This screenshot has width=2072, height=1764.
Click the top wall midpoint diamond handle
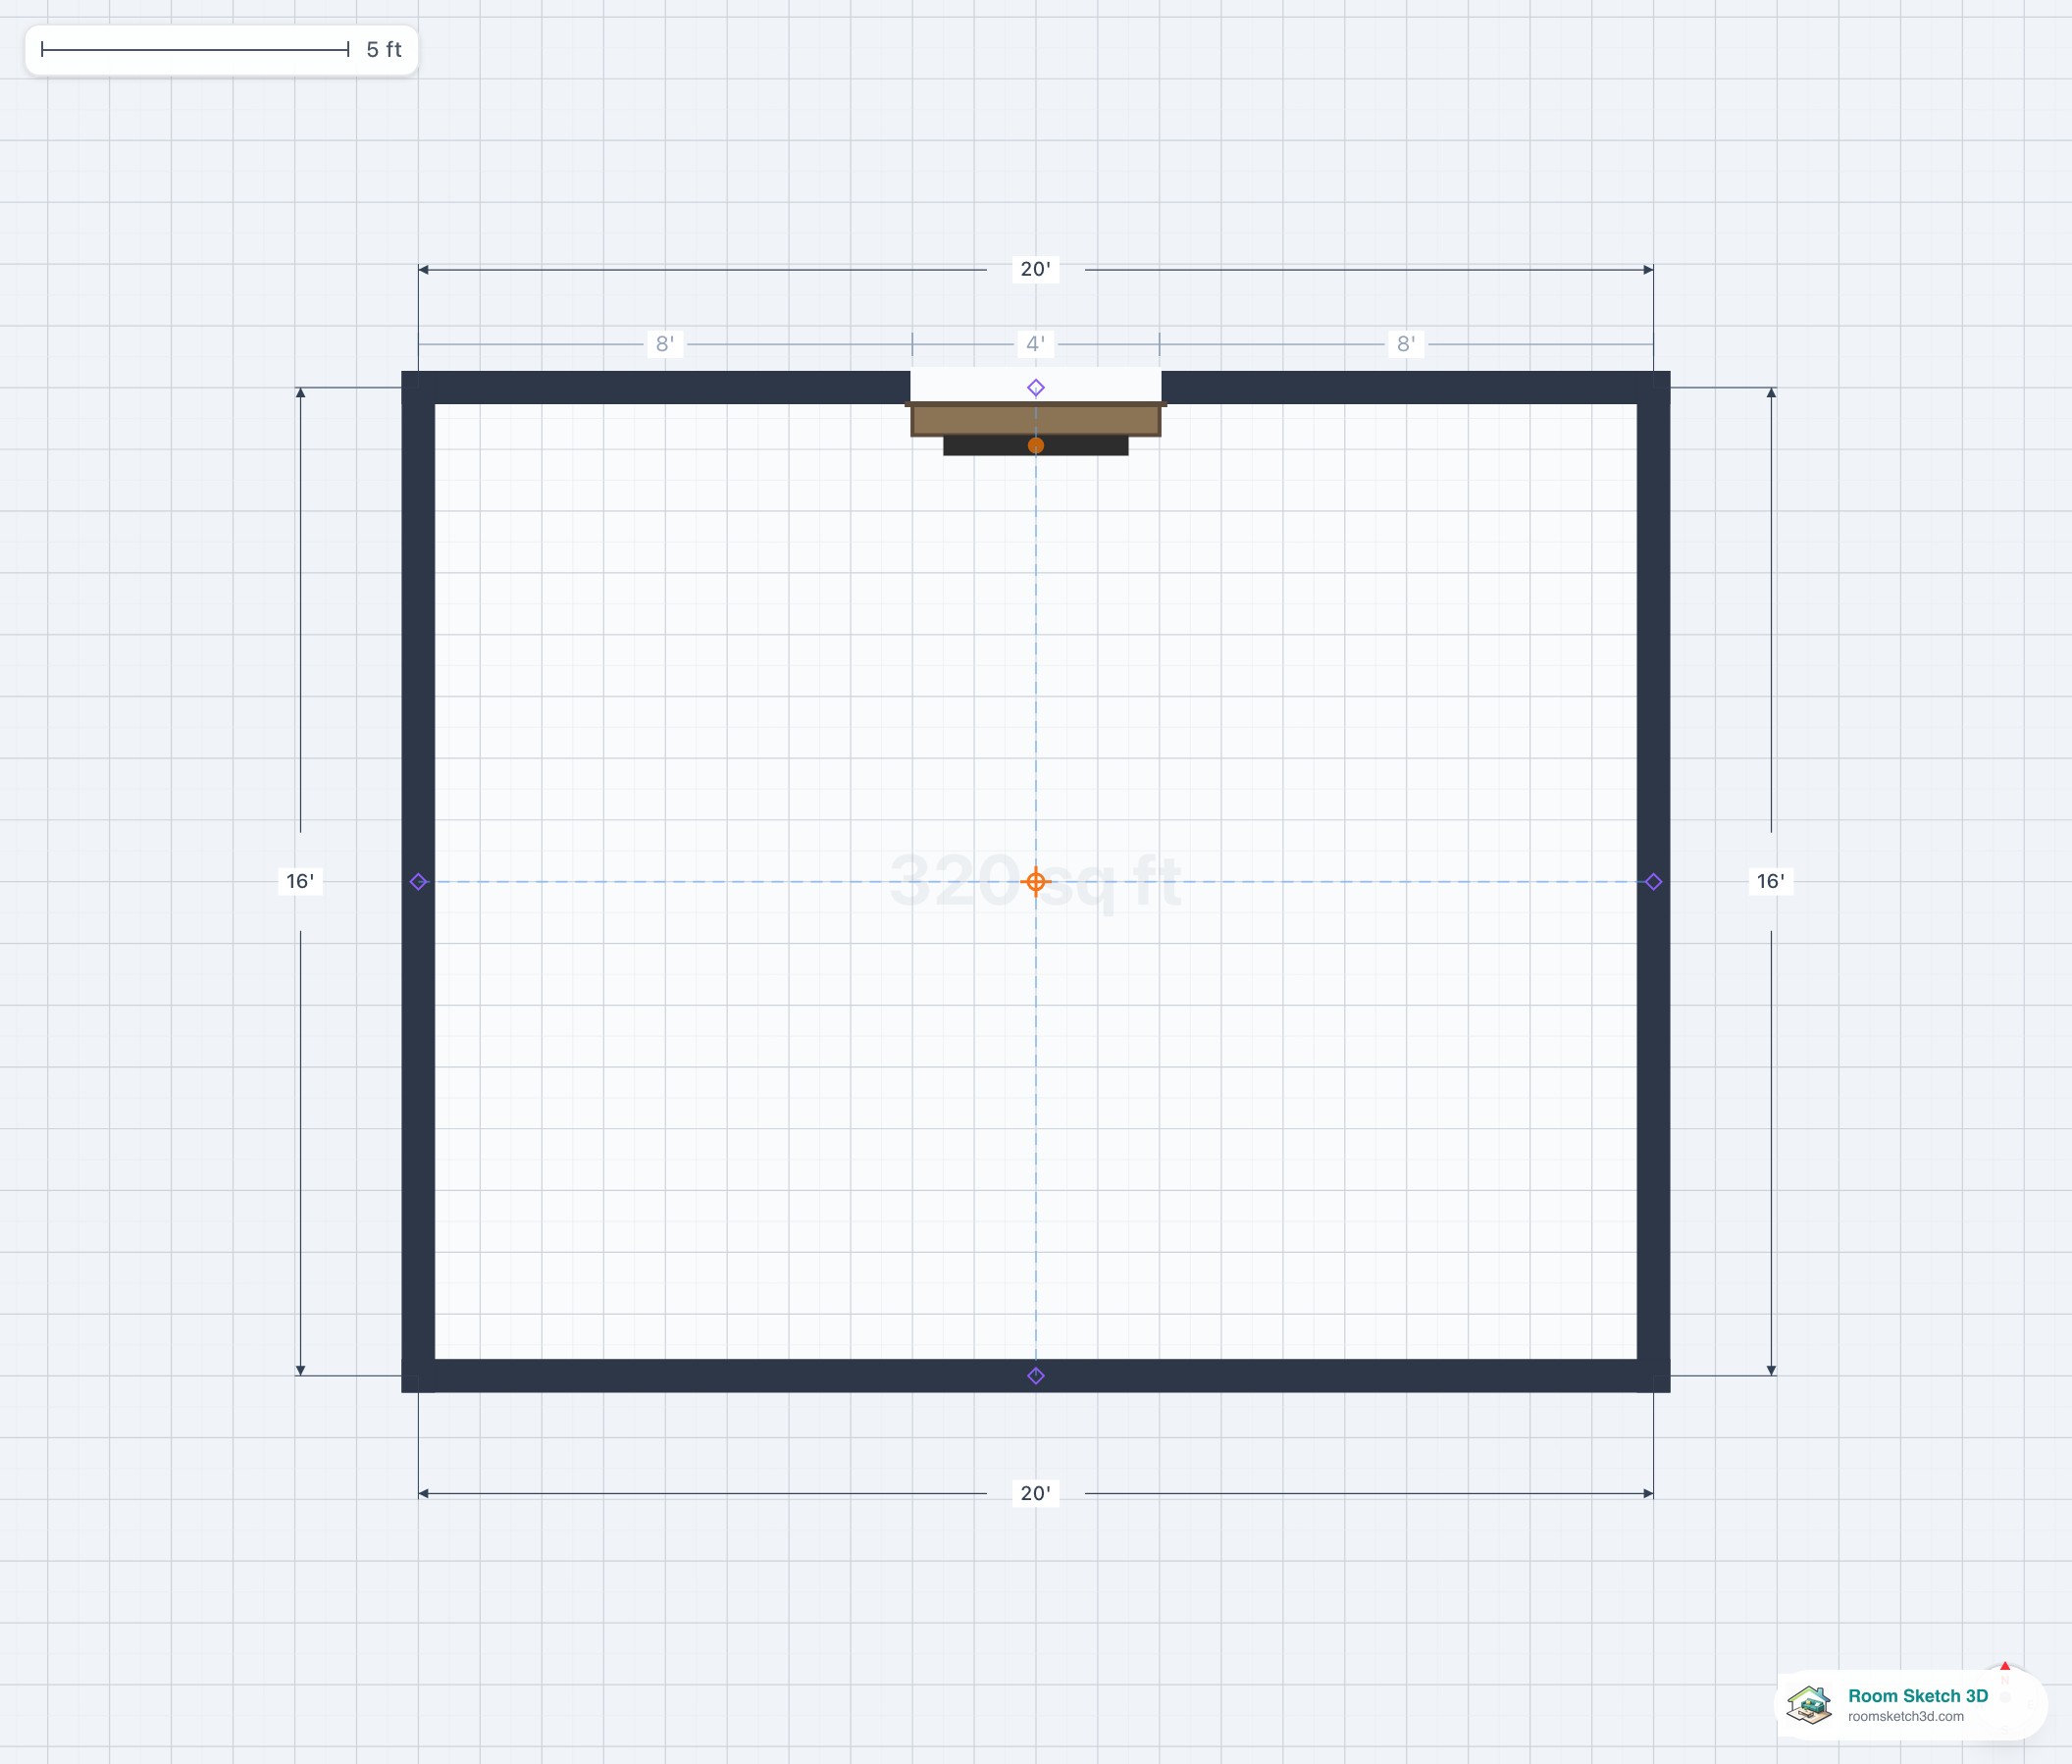(x=1036, y=388)
